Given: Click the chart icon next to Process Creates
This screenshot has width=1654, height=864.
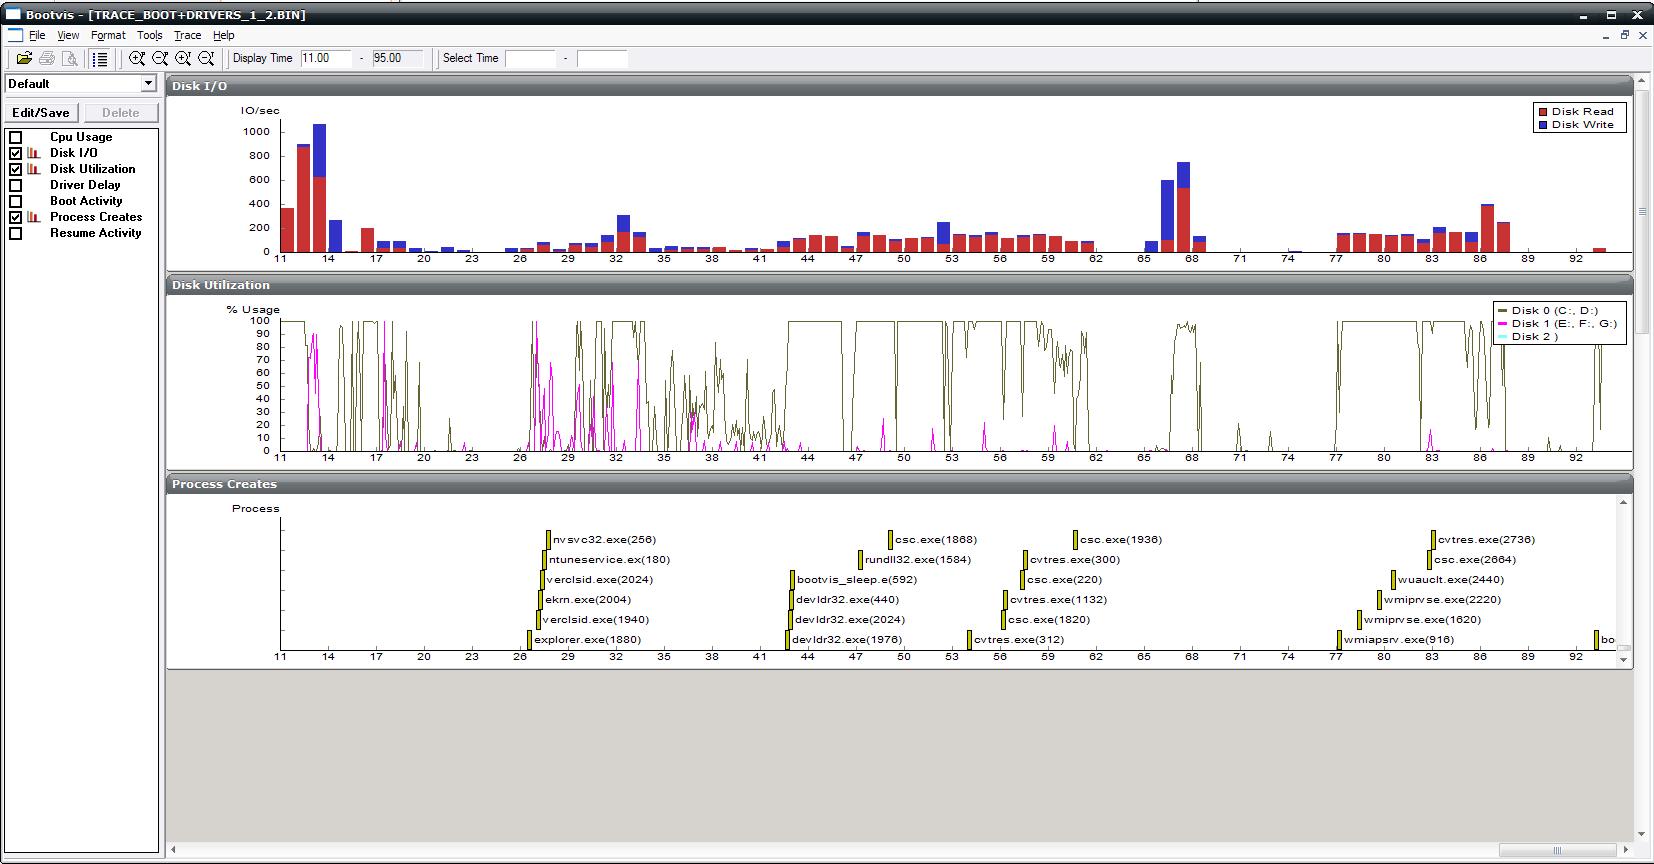Looking at the screenshot, I should [x=34, y=217].
